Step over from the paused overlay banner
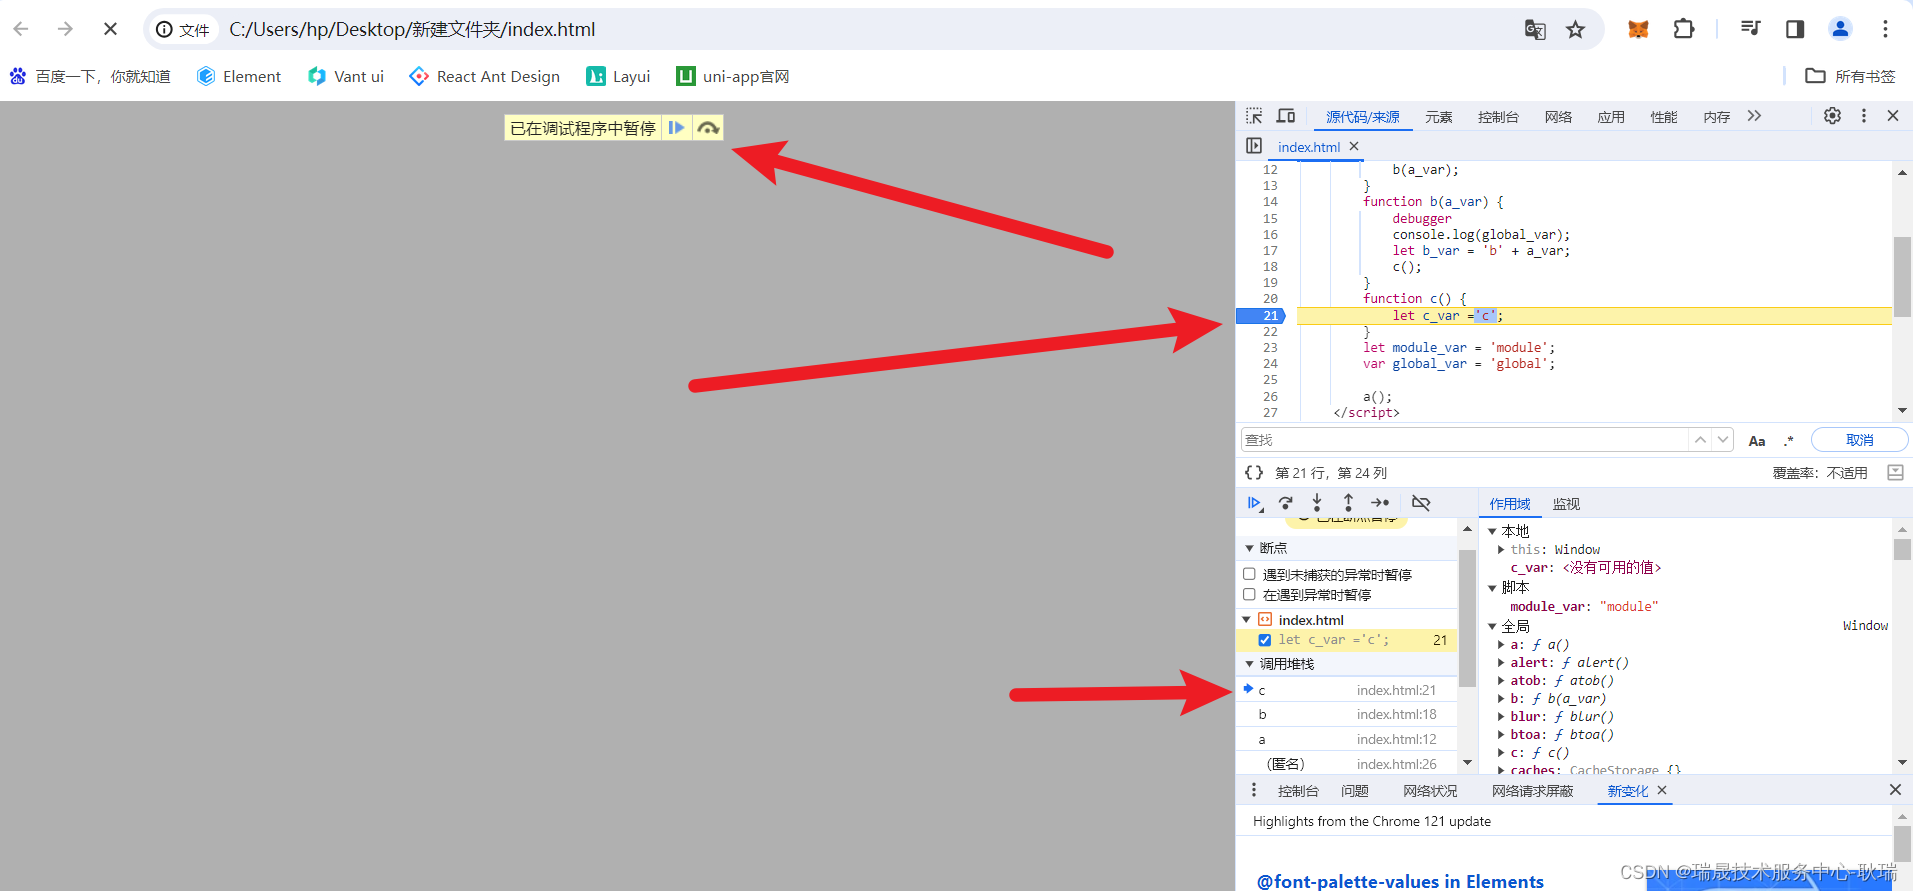This screenshot has width=1913, height=891. [708, 128]
